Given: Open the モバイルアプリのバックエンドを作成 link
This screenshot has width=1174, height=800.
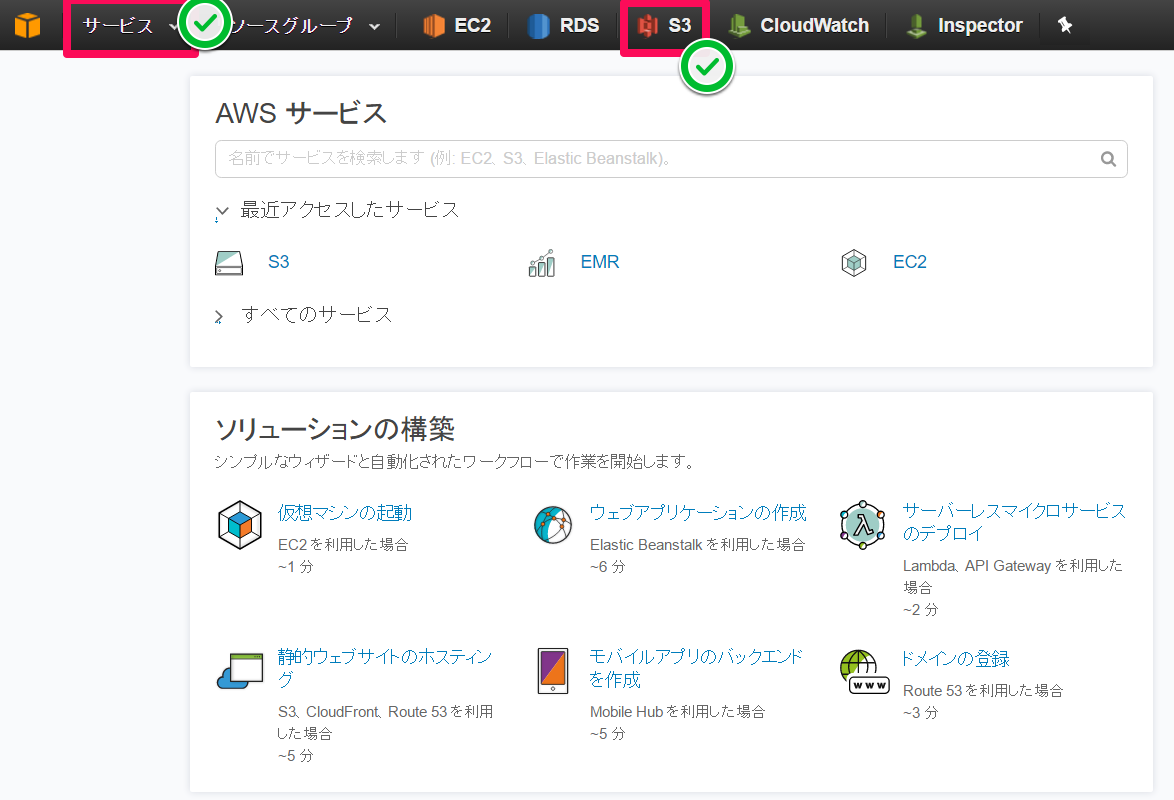Looking at the screenshot, I should coord(696,668).
